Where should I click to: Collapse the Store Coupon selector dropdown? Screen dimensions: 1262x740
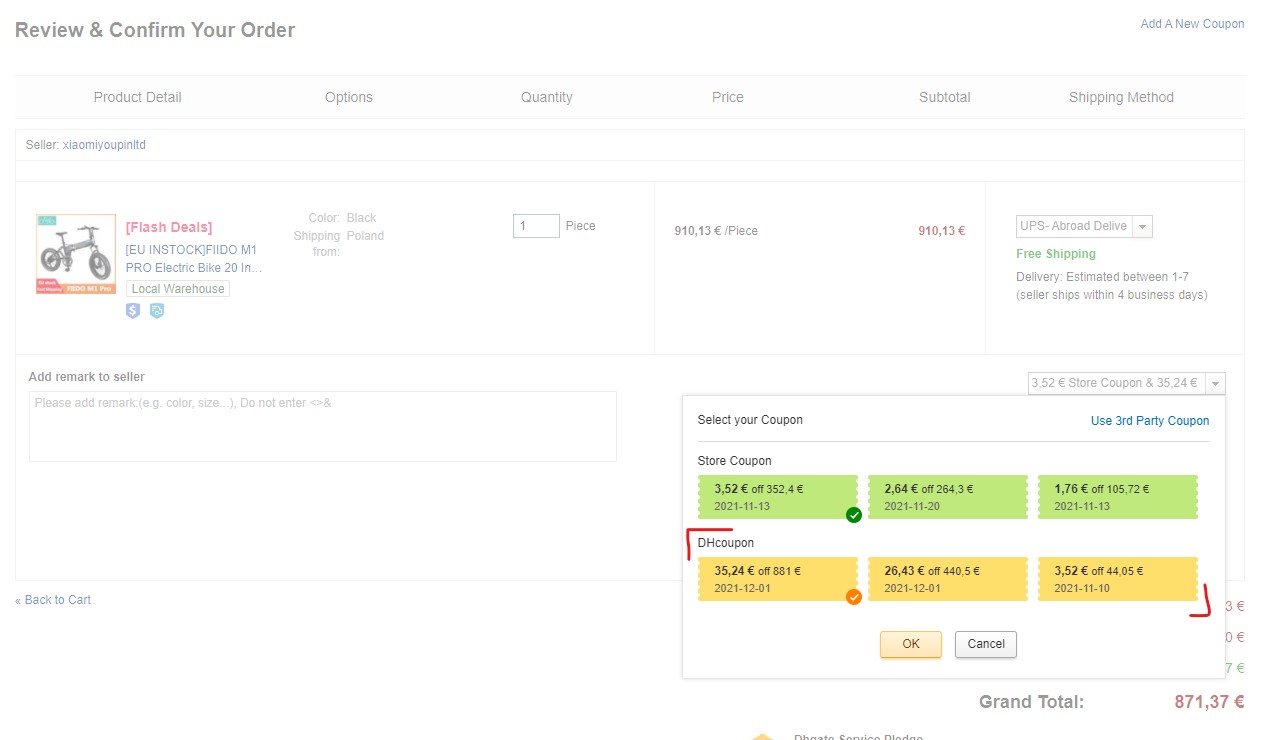click(x=1215, y=383)
